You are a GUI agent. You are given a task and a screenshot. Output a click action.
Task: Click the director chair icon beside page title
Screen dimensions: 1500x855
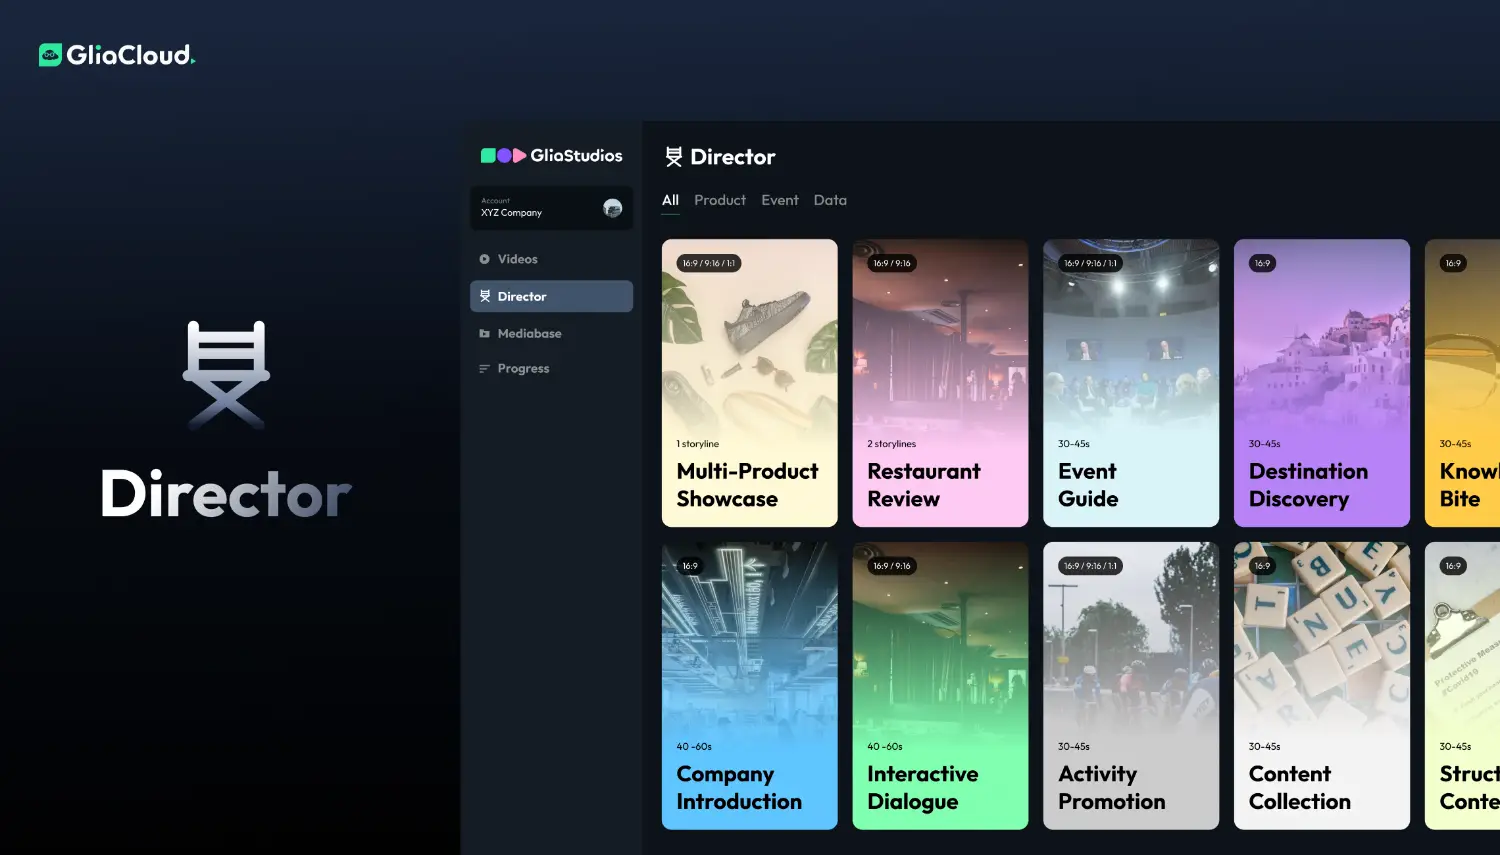tap(674, 157)
